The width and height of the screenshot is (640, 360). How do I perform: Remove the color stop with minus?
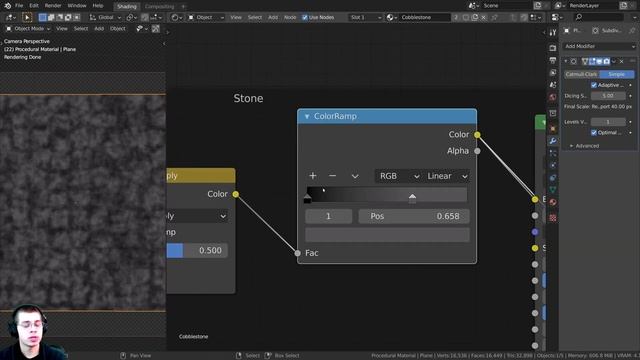[332, 176]
